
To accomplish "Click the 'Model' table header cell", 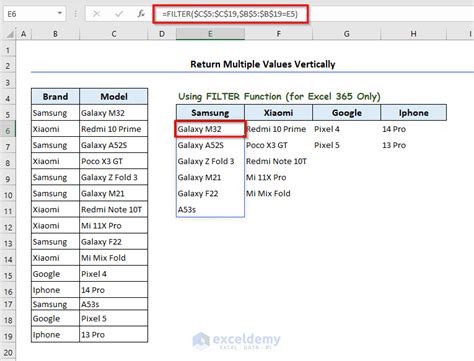I will [114, 97].
